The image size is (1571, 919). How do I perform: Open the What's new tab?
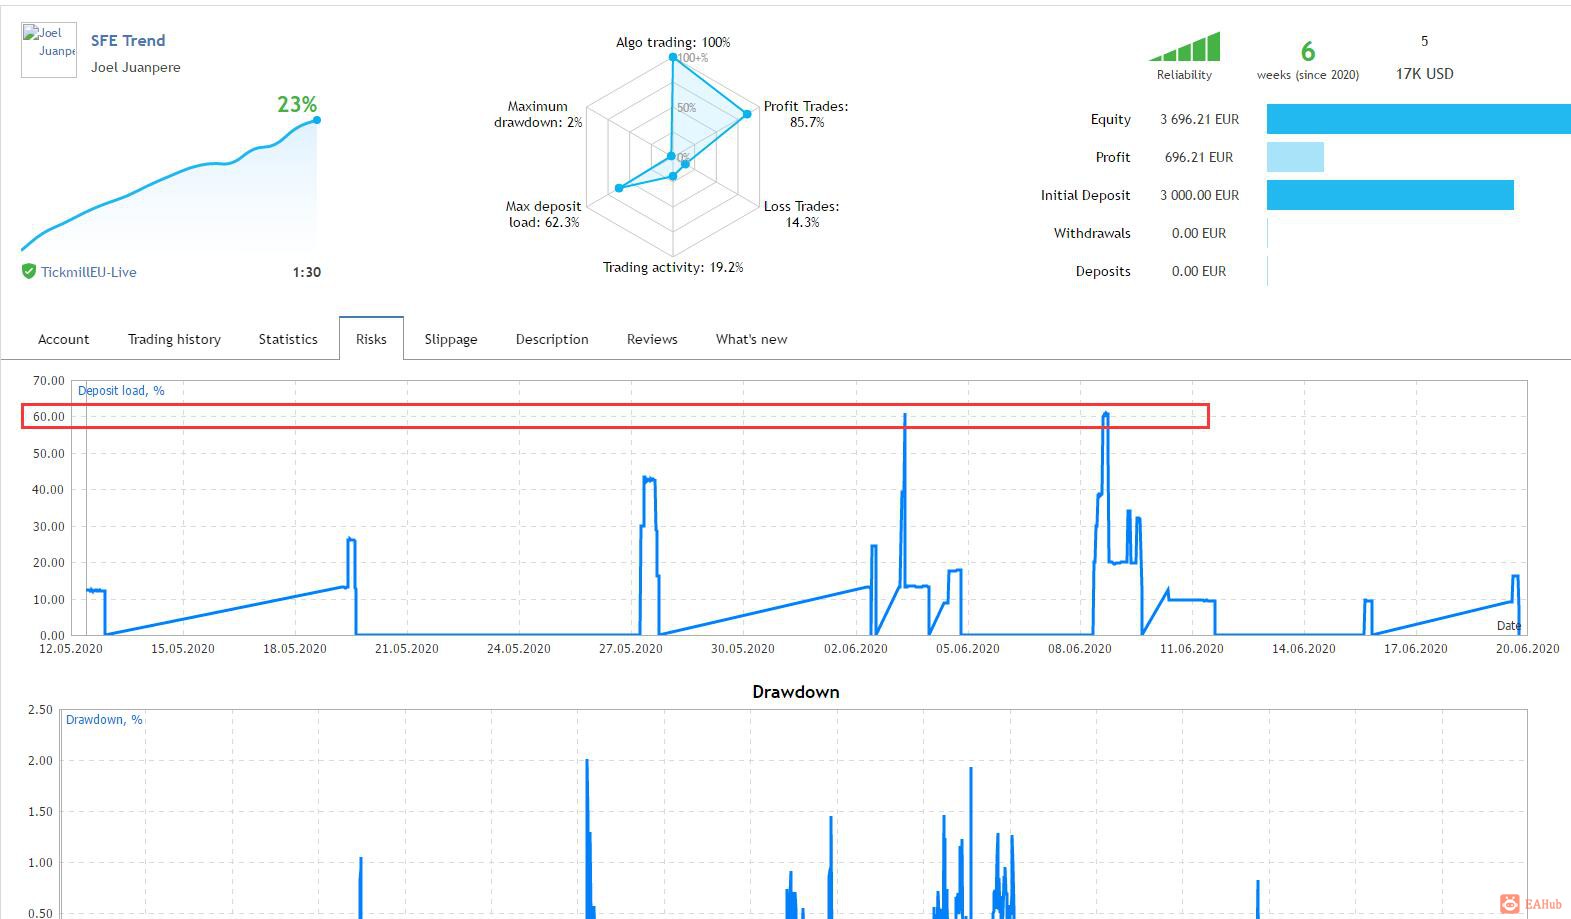751,339
